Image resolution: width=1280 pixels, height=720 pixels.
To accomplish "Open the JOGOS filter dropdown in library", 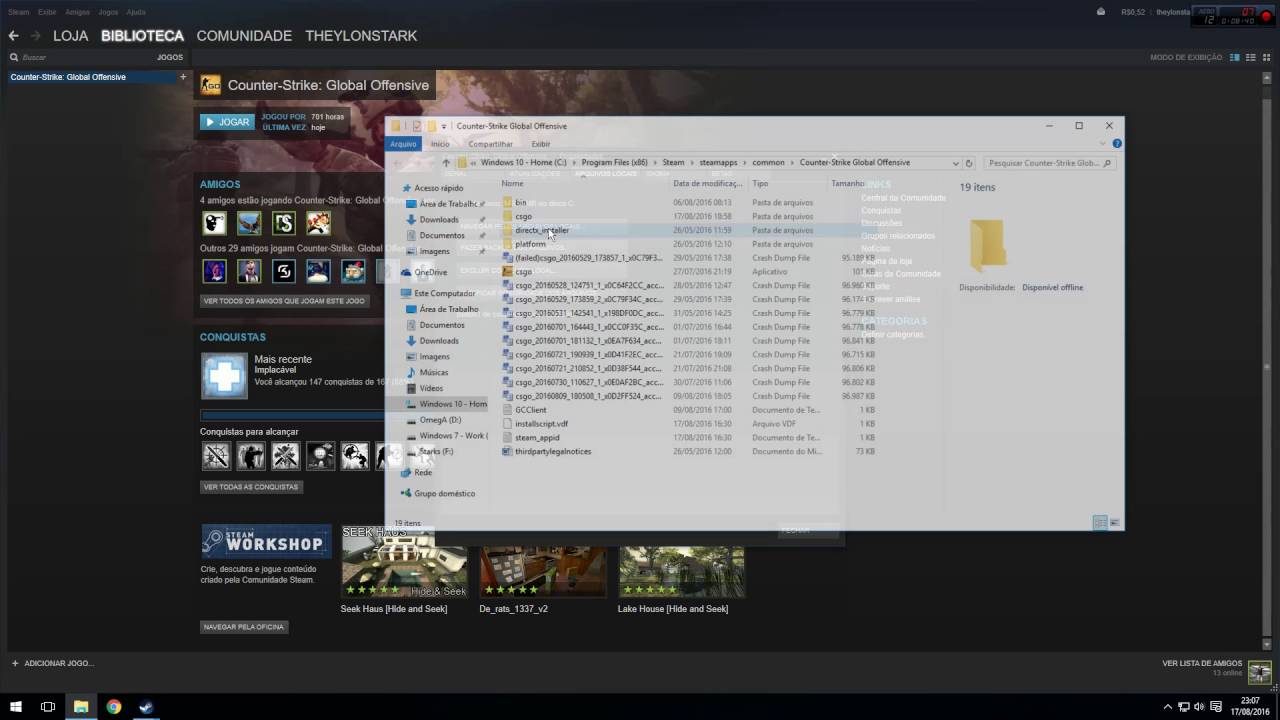I will point(170,57).
